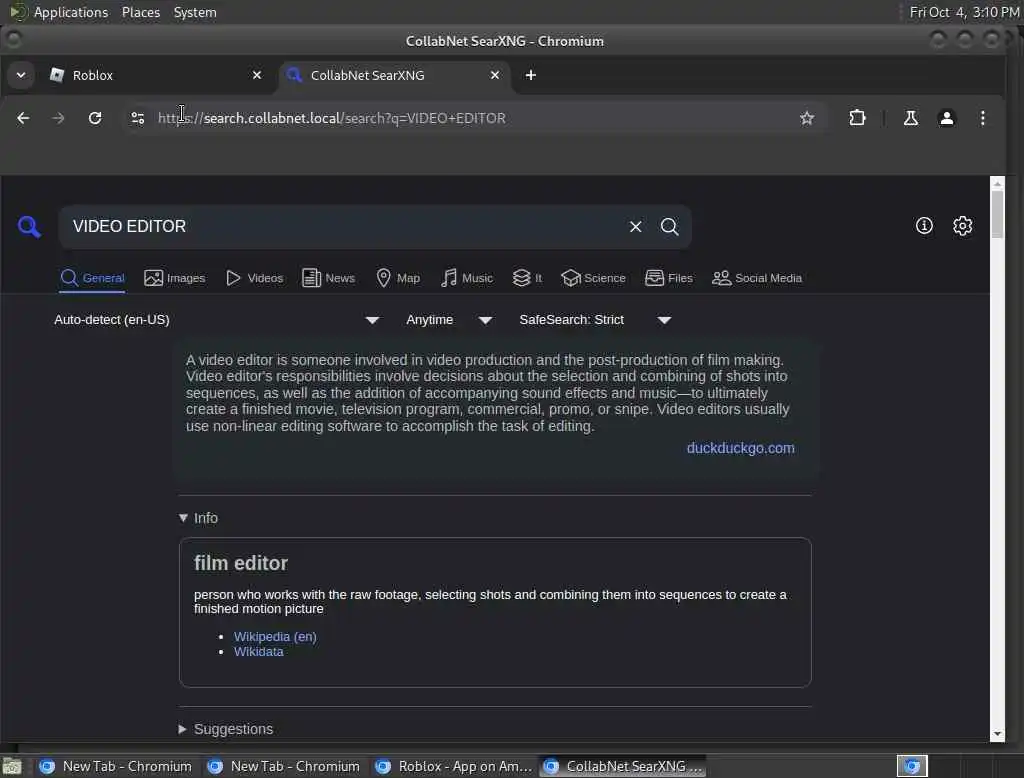
Task: Open the Wikipedia (en) link
Action: tap(275, 636)
